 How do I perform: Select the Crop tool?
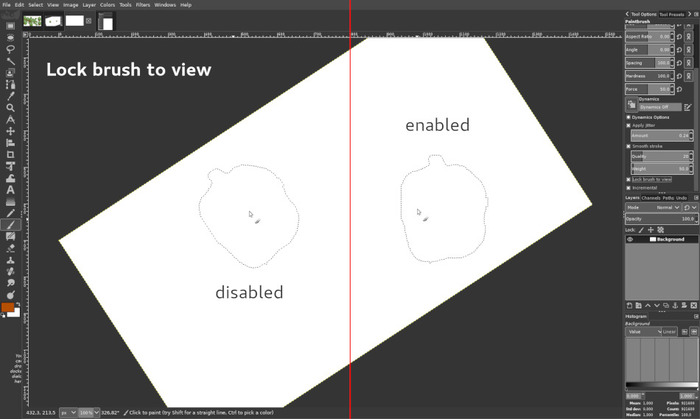pyautogui.click(x=10, y=154)
